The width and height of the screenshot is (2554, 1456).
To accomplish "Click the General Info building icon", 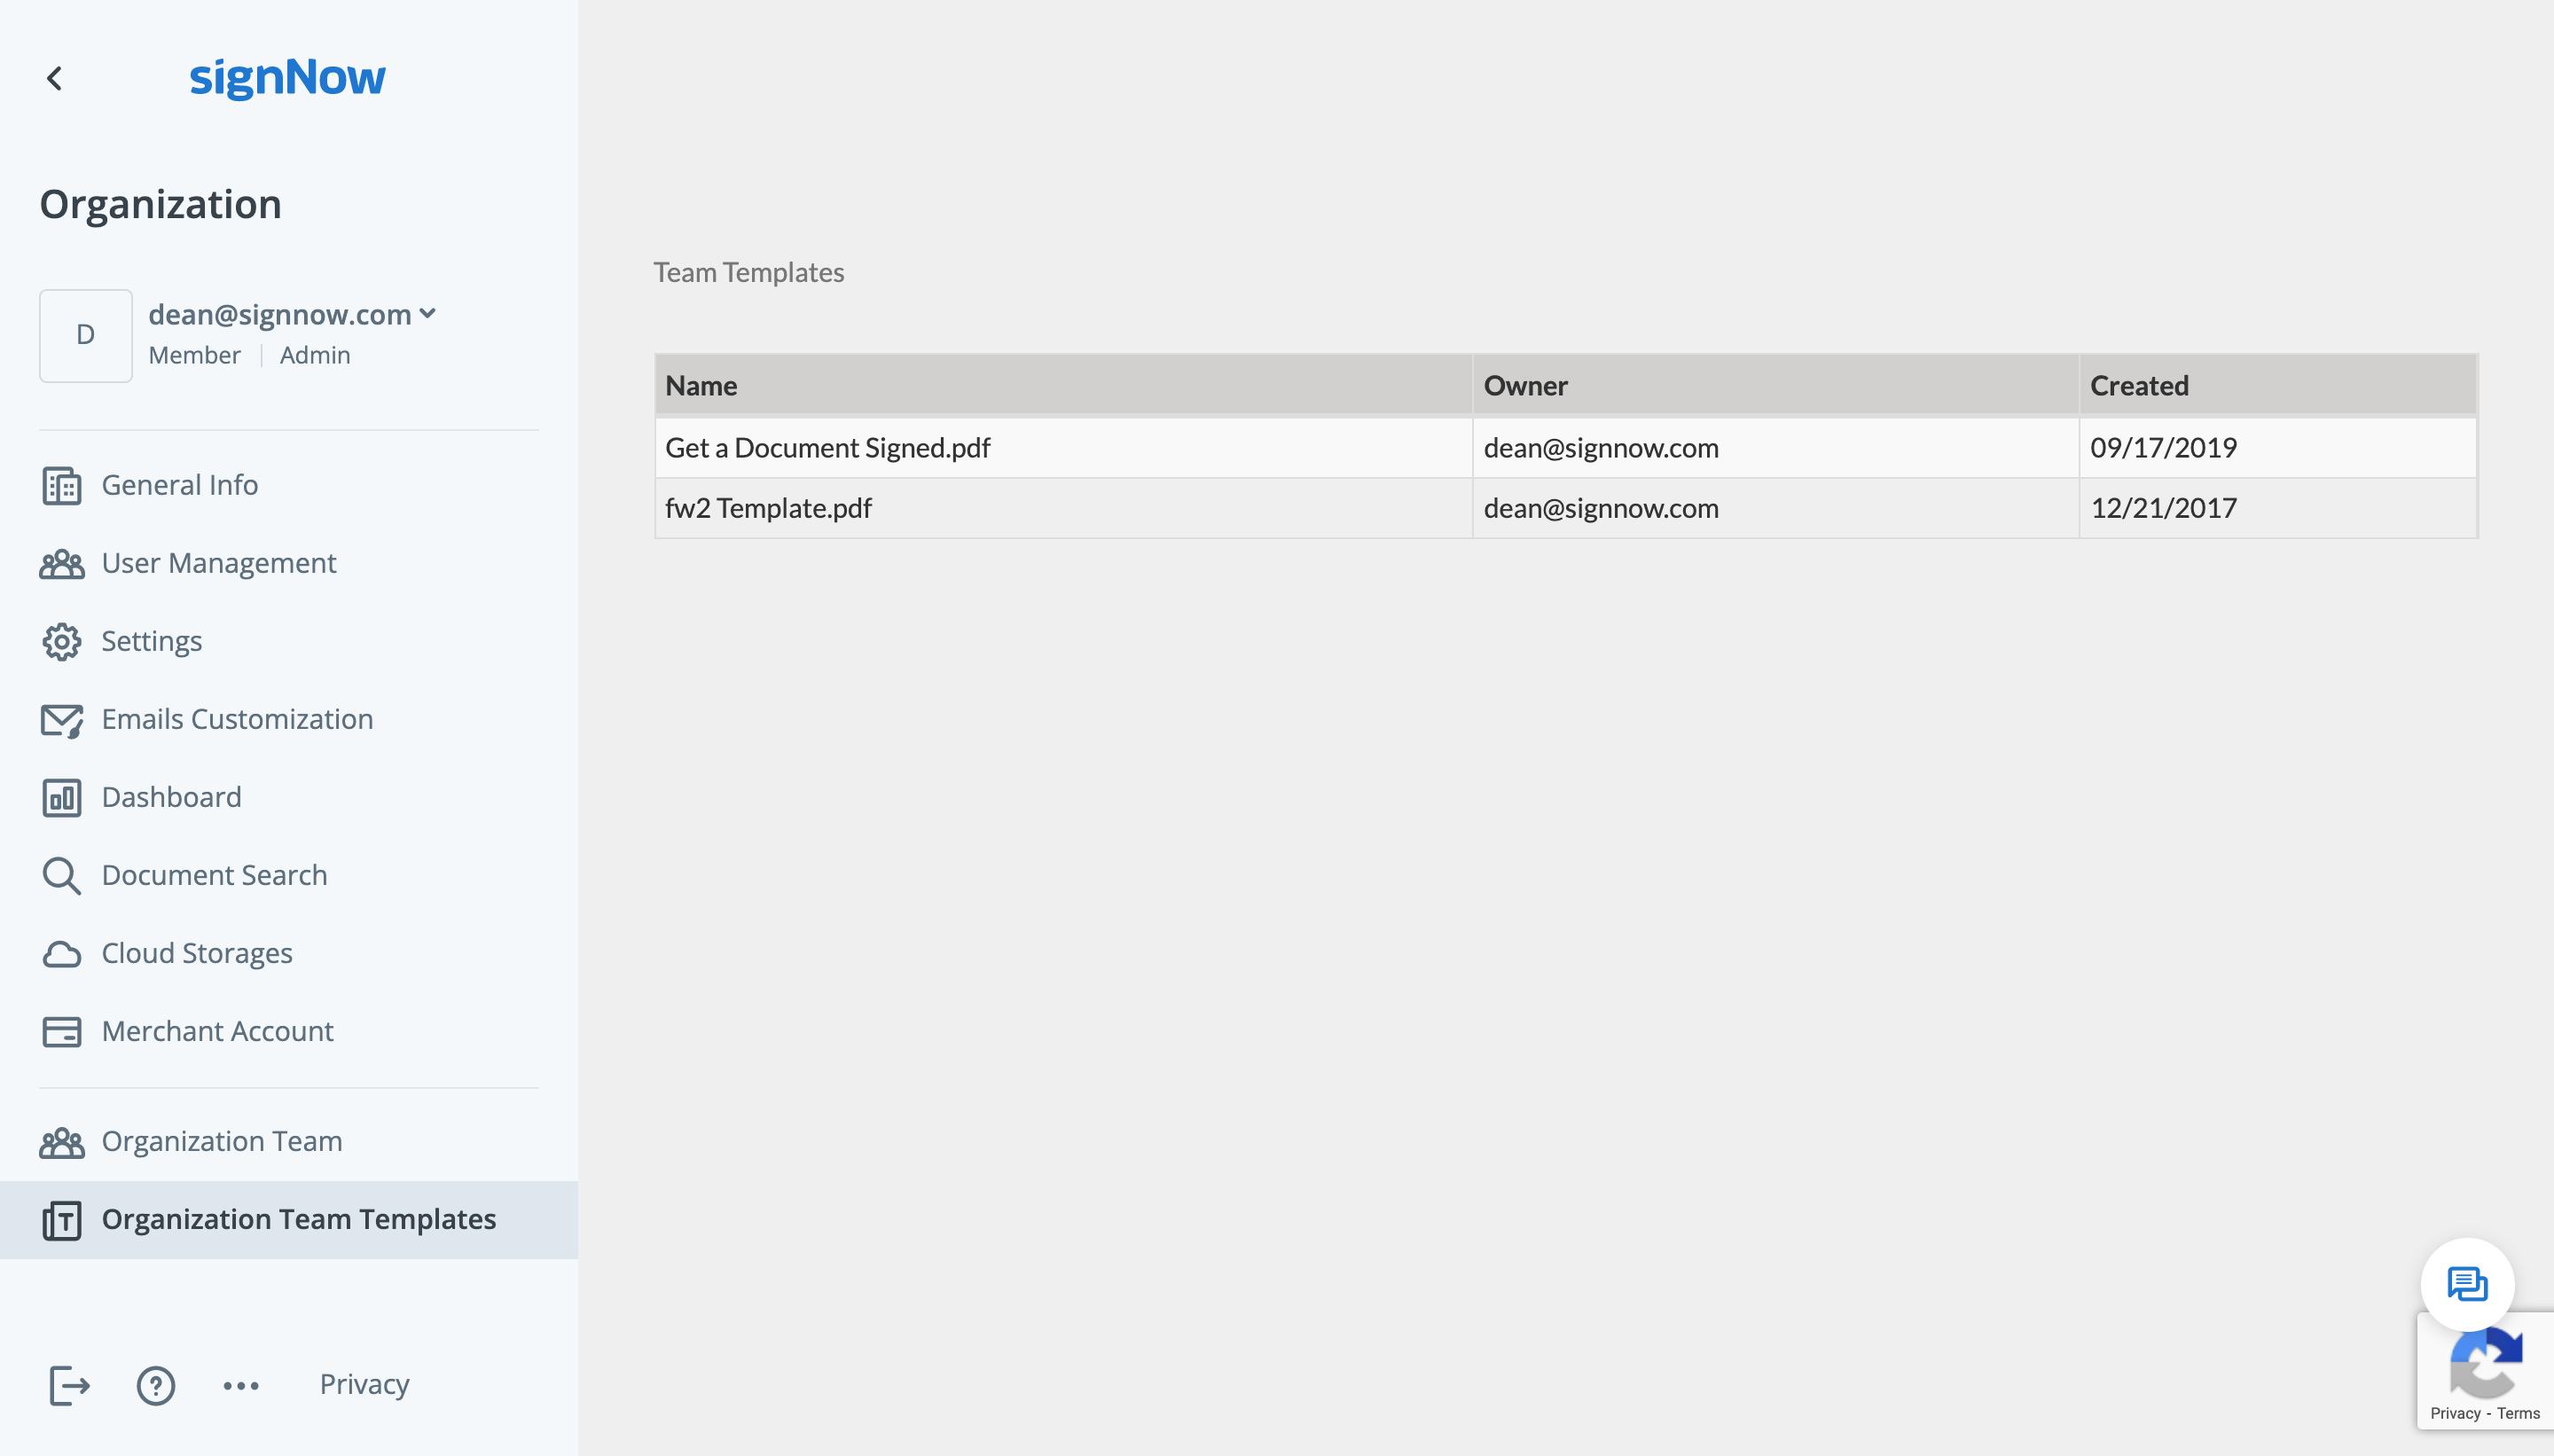I will coord(61,486).
